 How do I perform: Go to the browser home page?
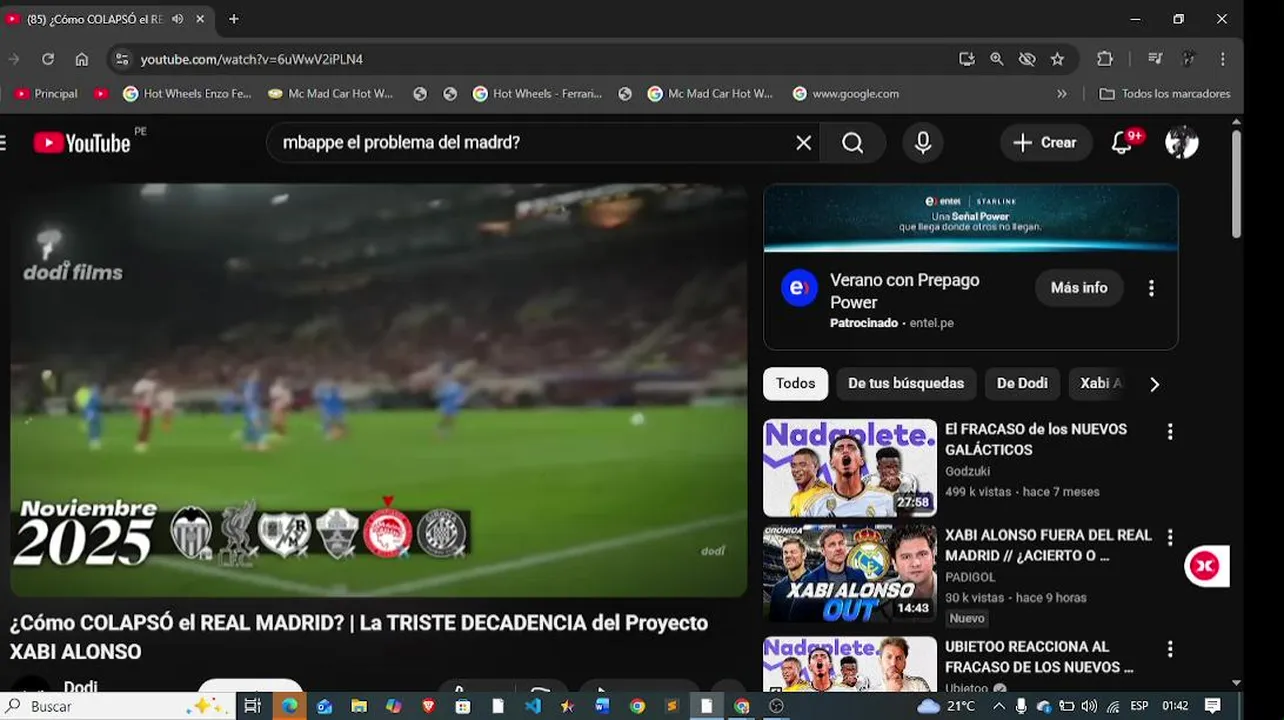pos(82,59)
